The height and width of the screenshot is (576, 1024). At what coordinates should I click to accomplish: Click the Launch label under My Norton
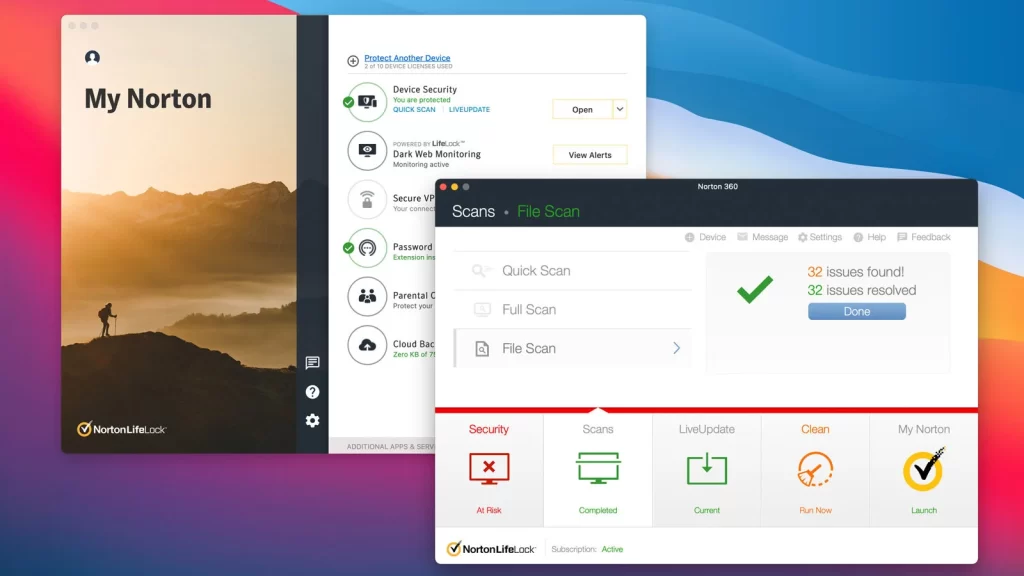[923, 511]
